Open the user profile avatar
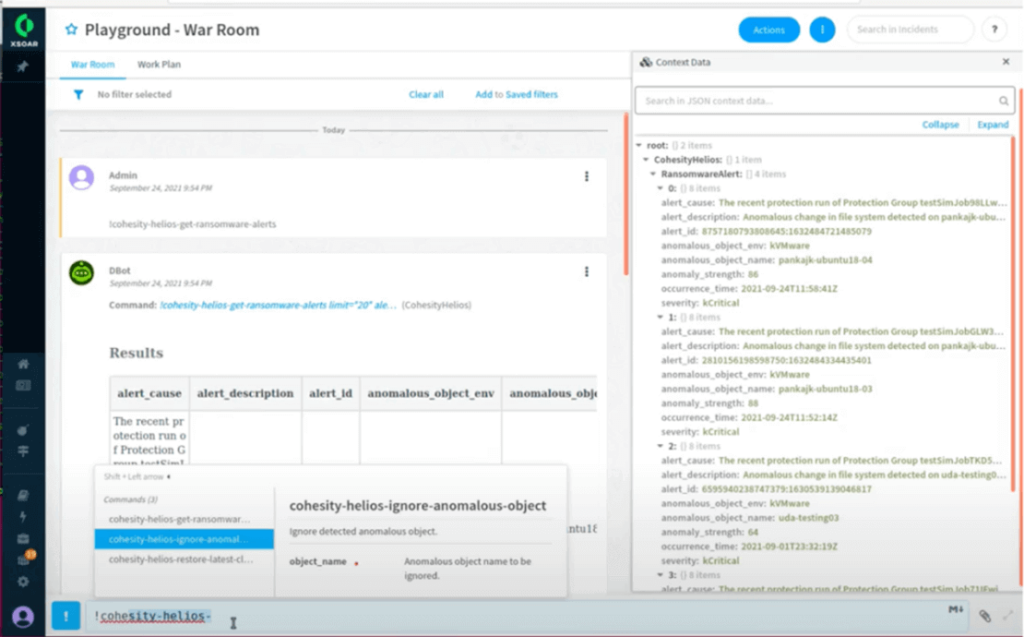Viewport: 1024px width, 637px height. (23, 616)
